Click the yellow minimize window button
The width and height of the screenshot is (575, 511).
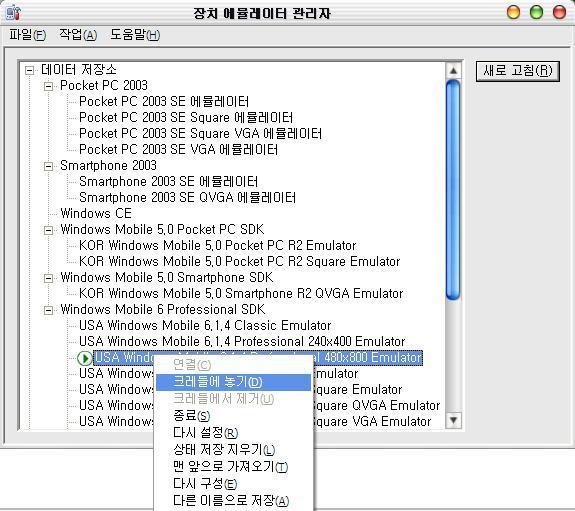(513, 12)
